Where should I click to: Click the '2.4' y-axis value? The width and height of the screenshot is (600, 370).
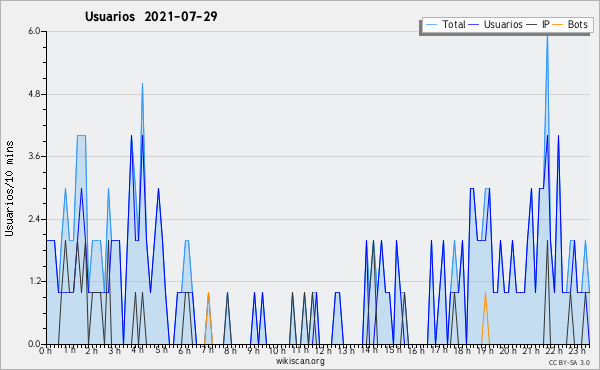34,219
